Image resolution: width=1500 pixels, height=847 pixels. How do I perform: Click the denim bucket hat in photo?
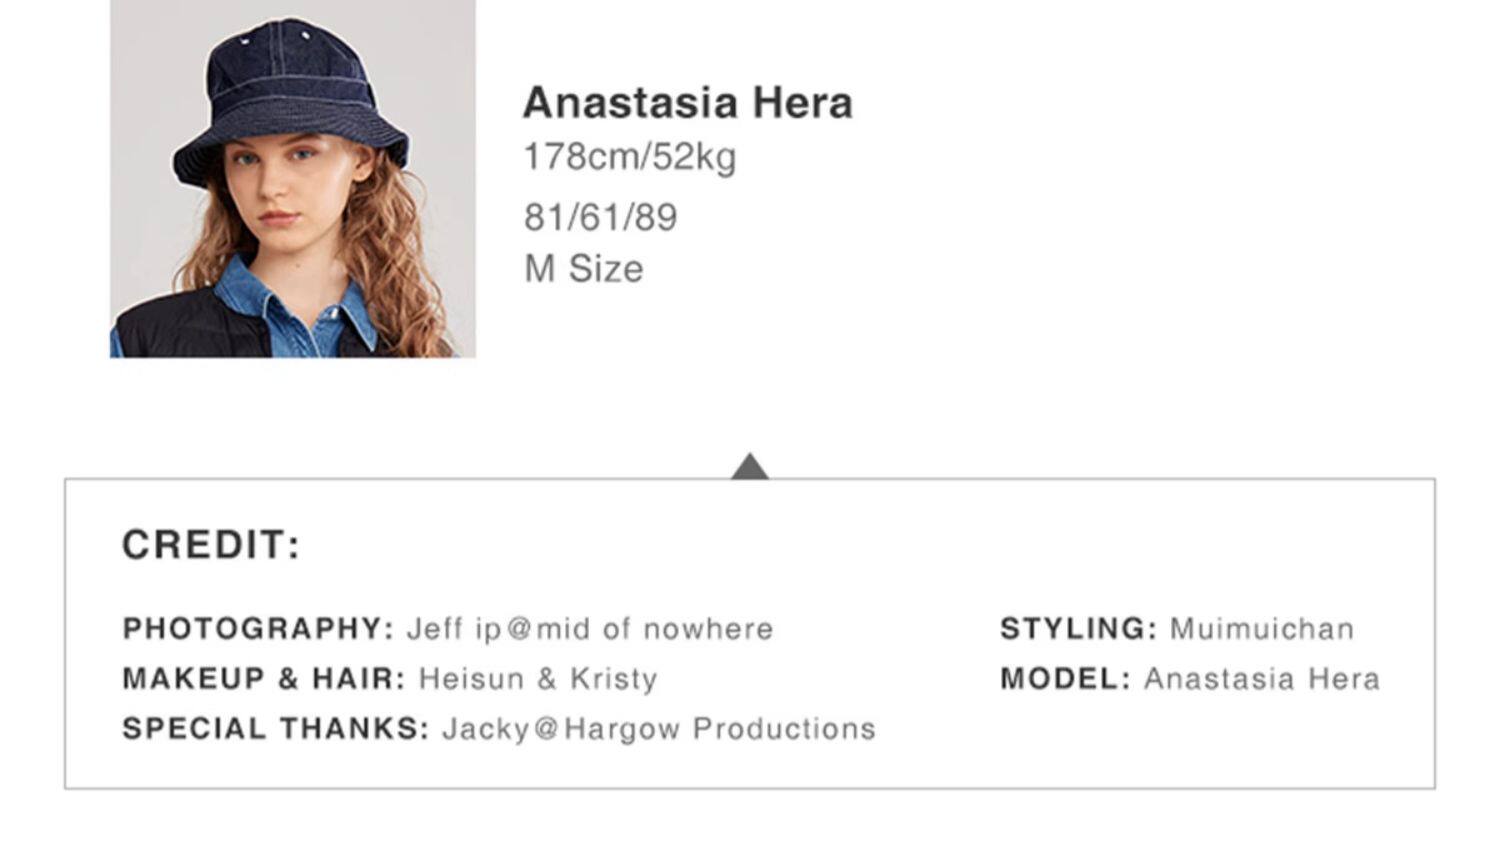(x=292, y=100)
